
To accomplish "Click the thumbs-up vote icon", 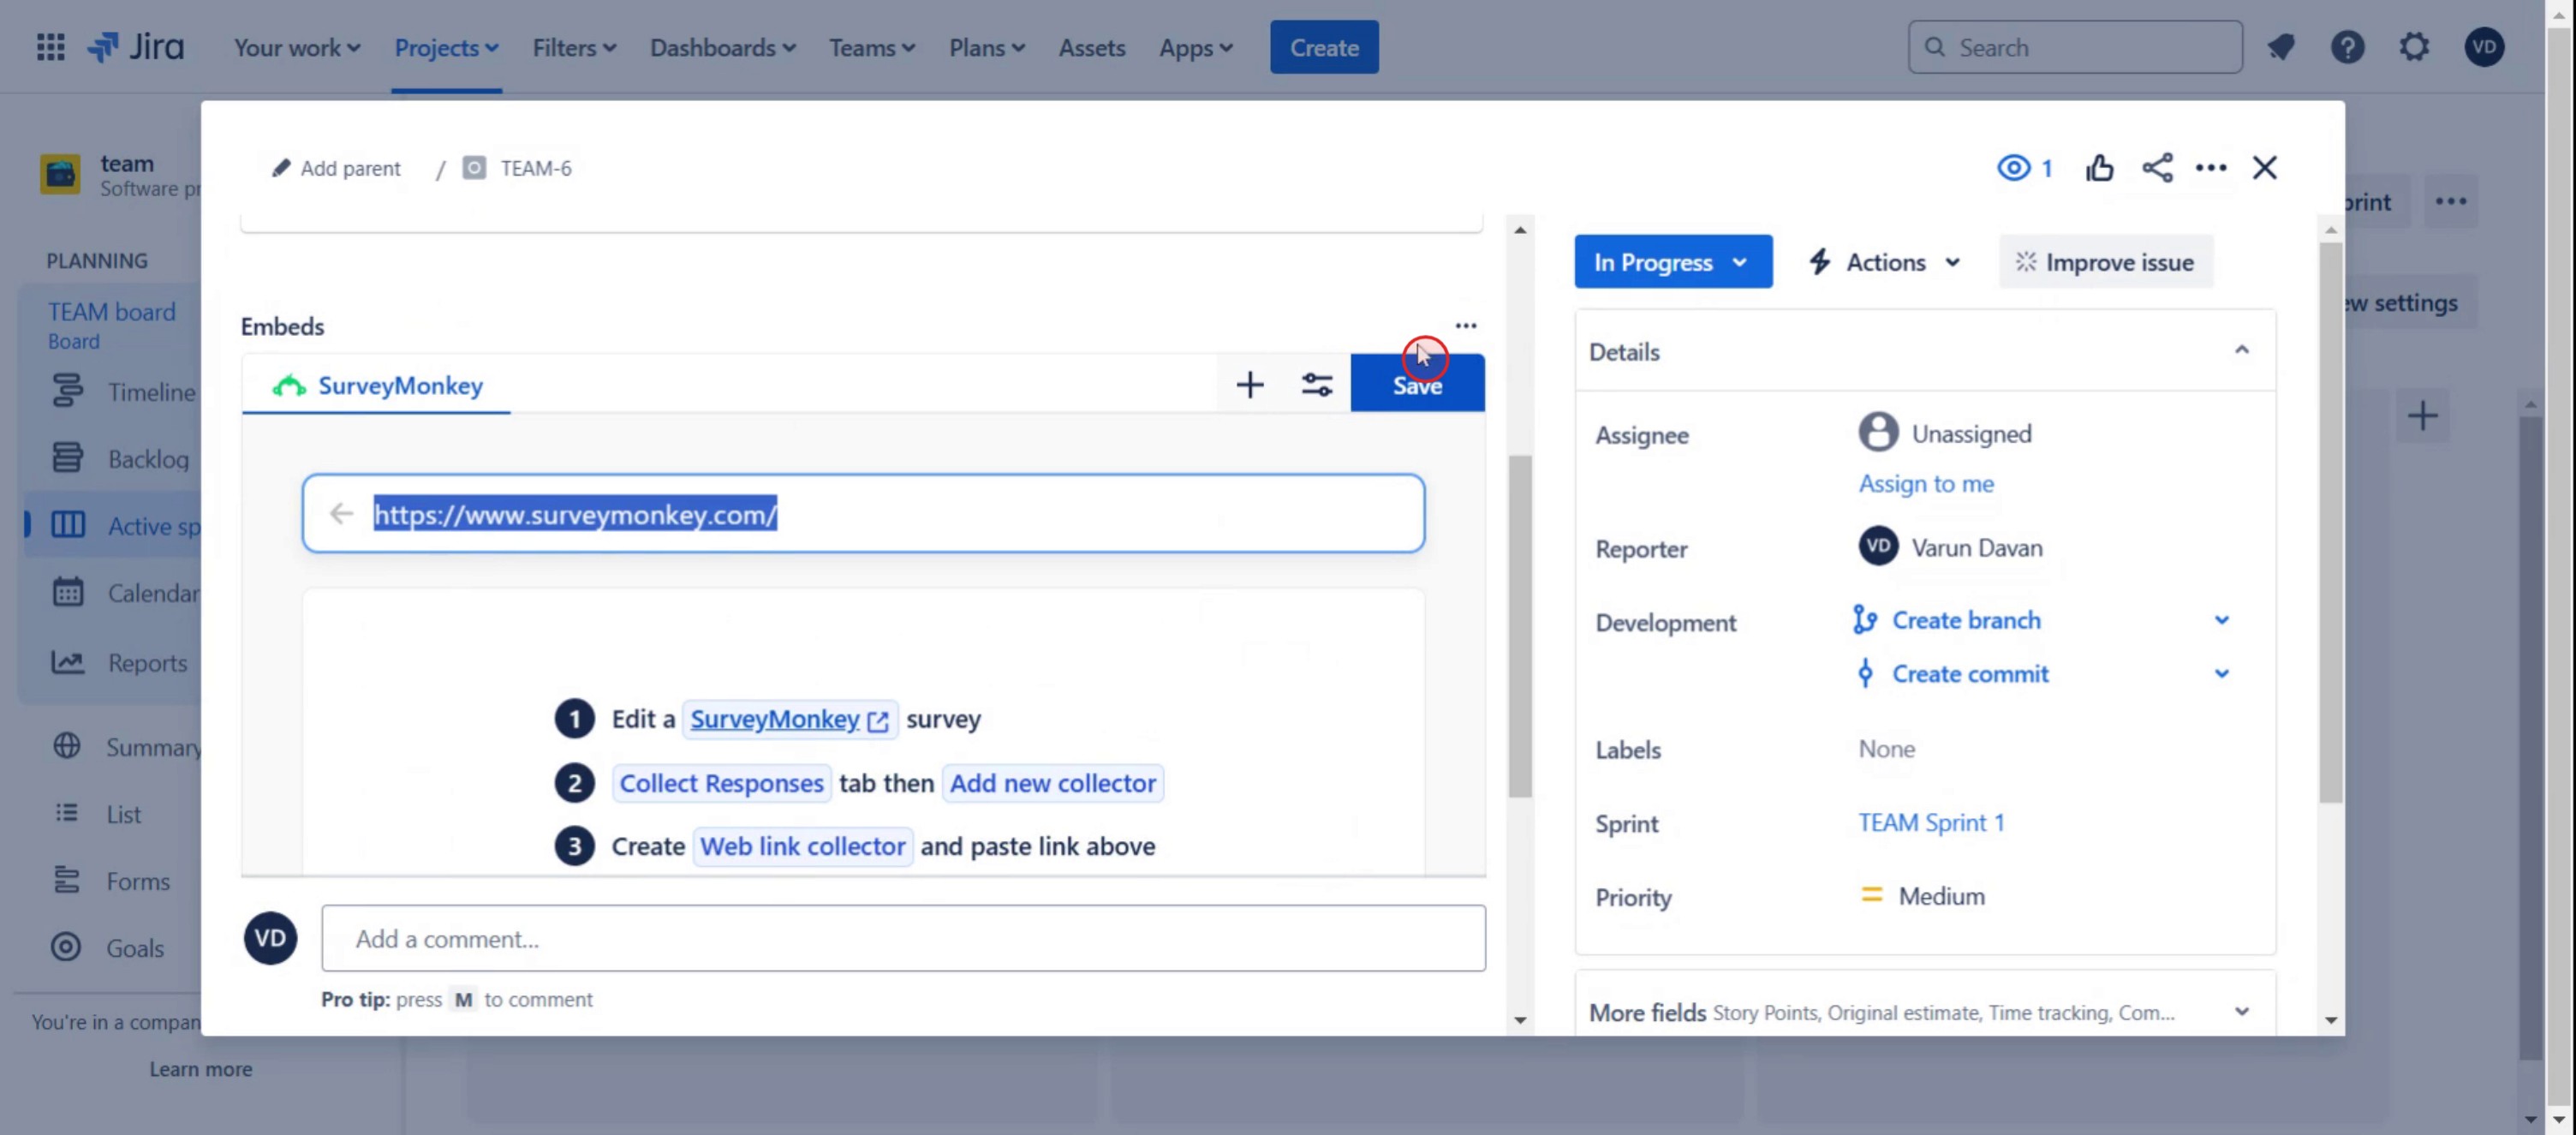I will tap(2099, 168).
